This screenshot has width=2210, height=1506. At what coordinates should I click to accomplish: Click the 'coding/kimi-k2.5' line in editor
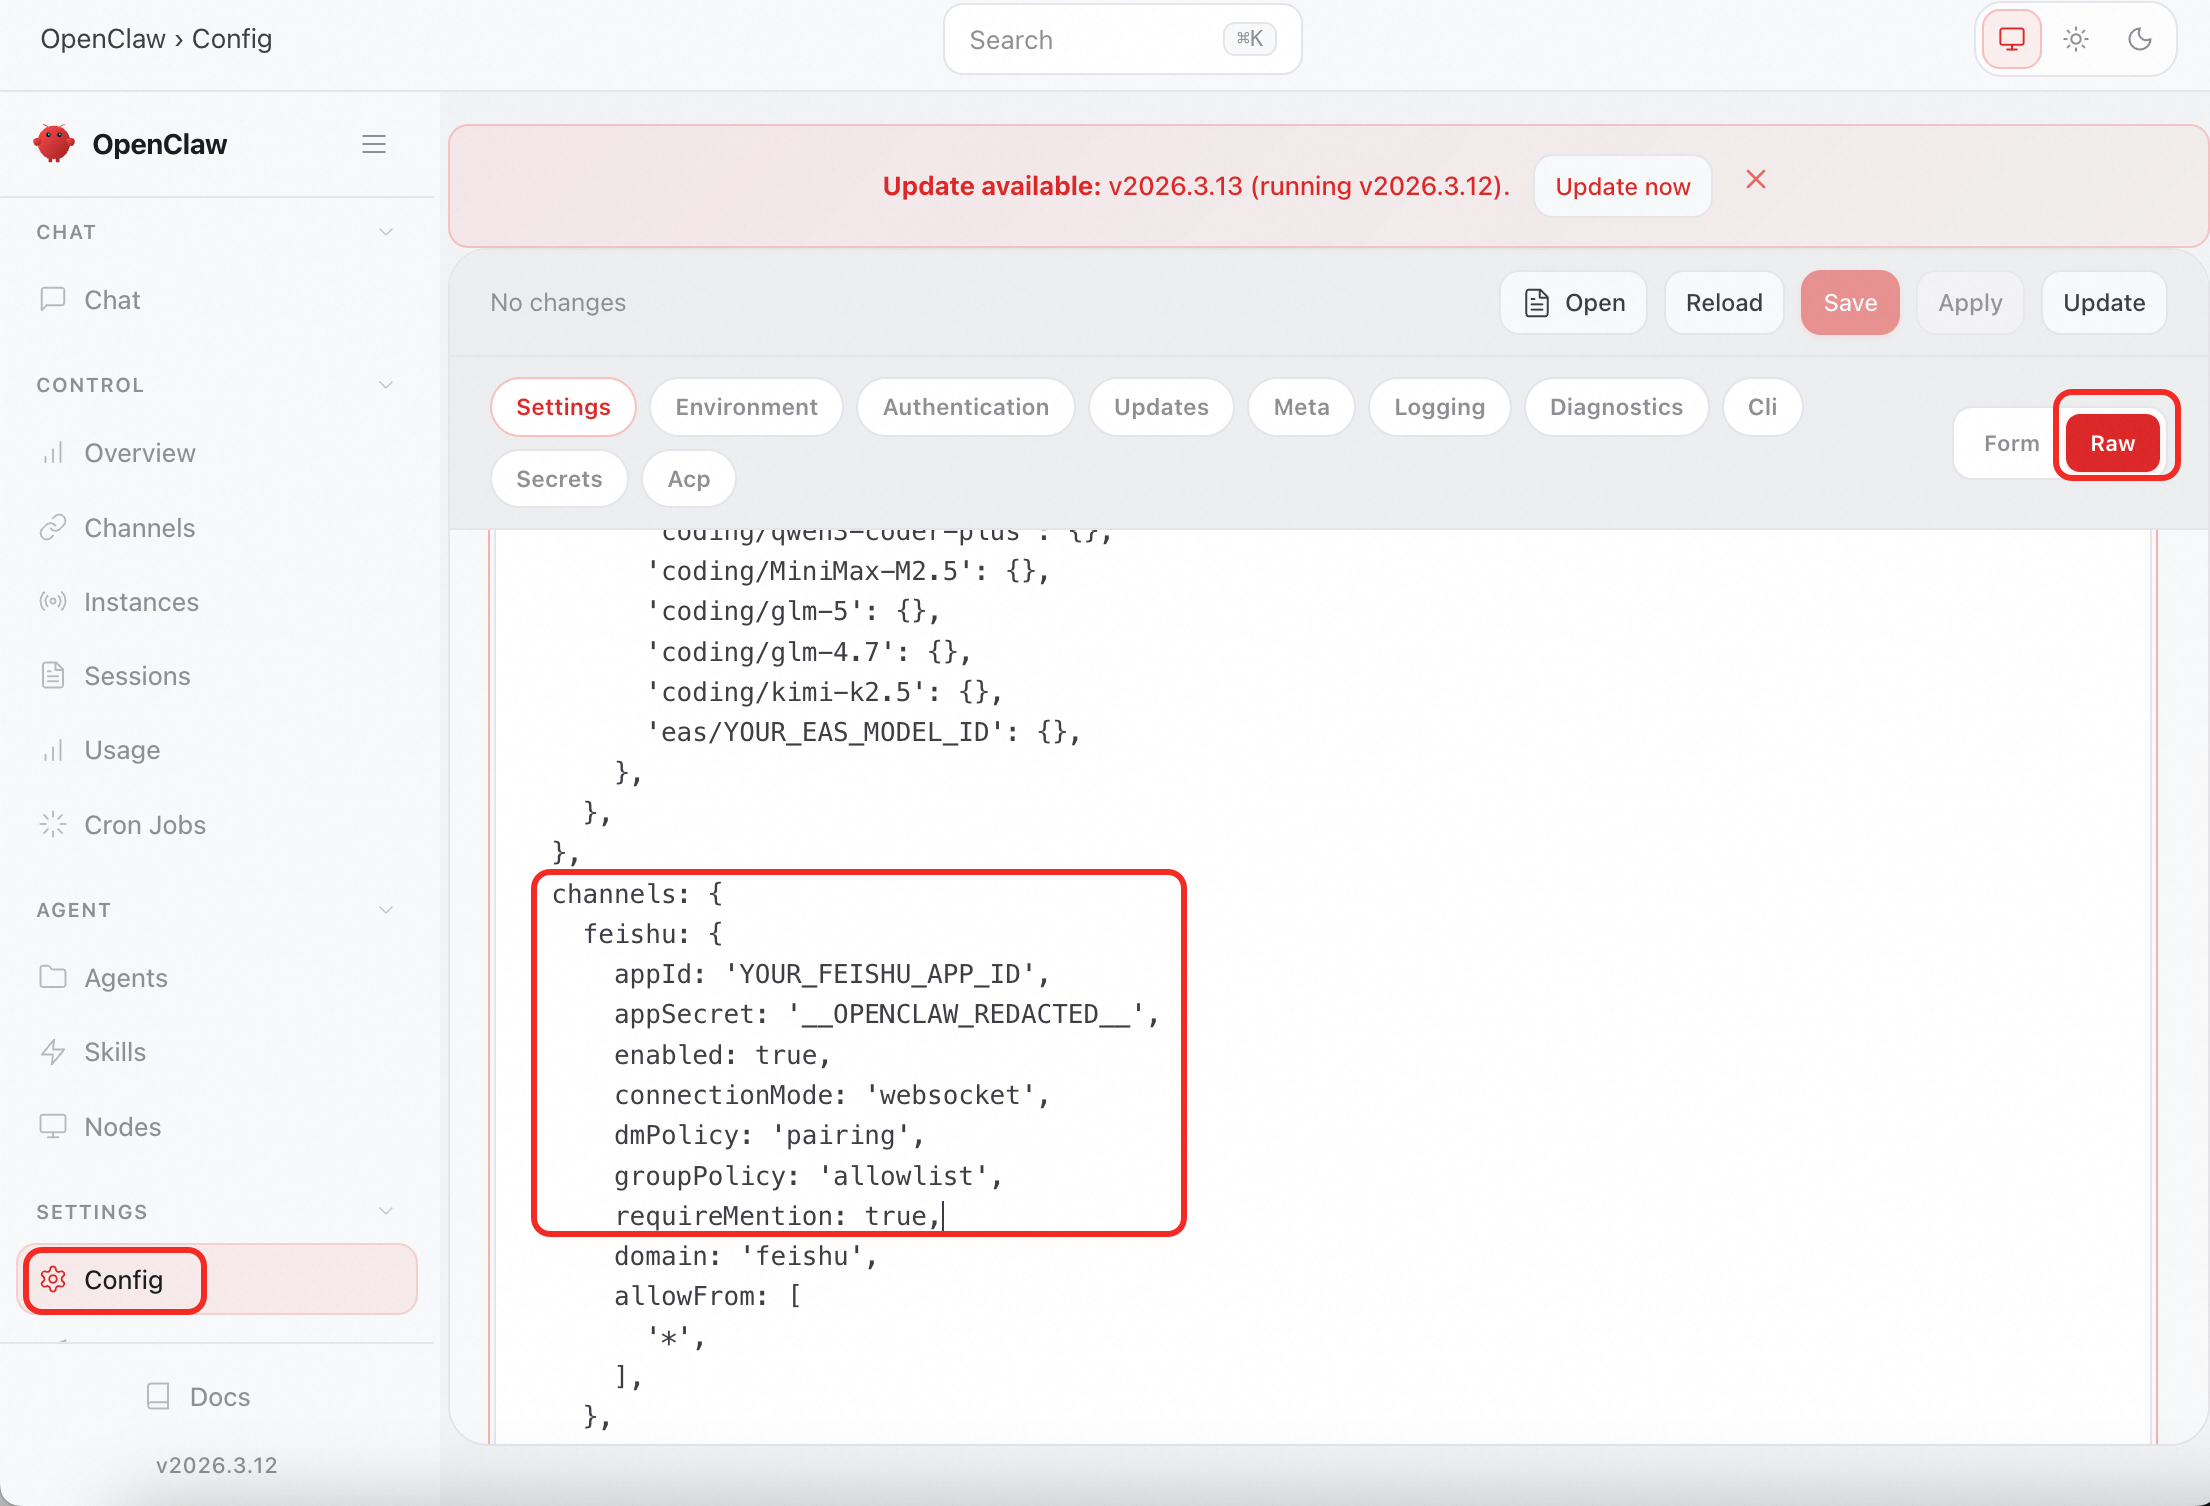point(824,692)
